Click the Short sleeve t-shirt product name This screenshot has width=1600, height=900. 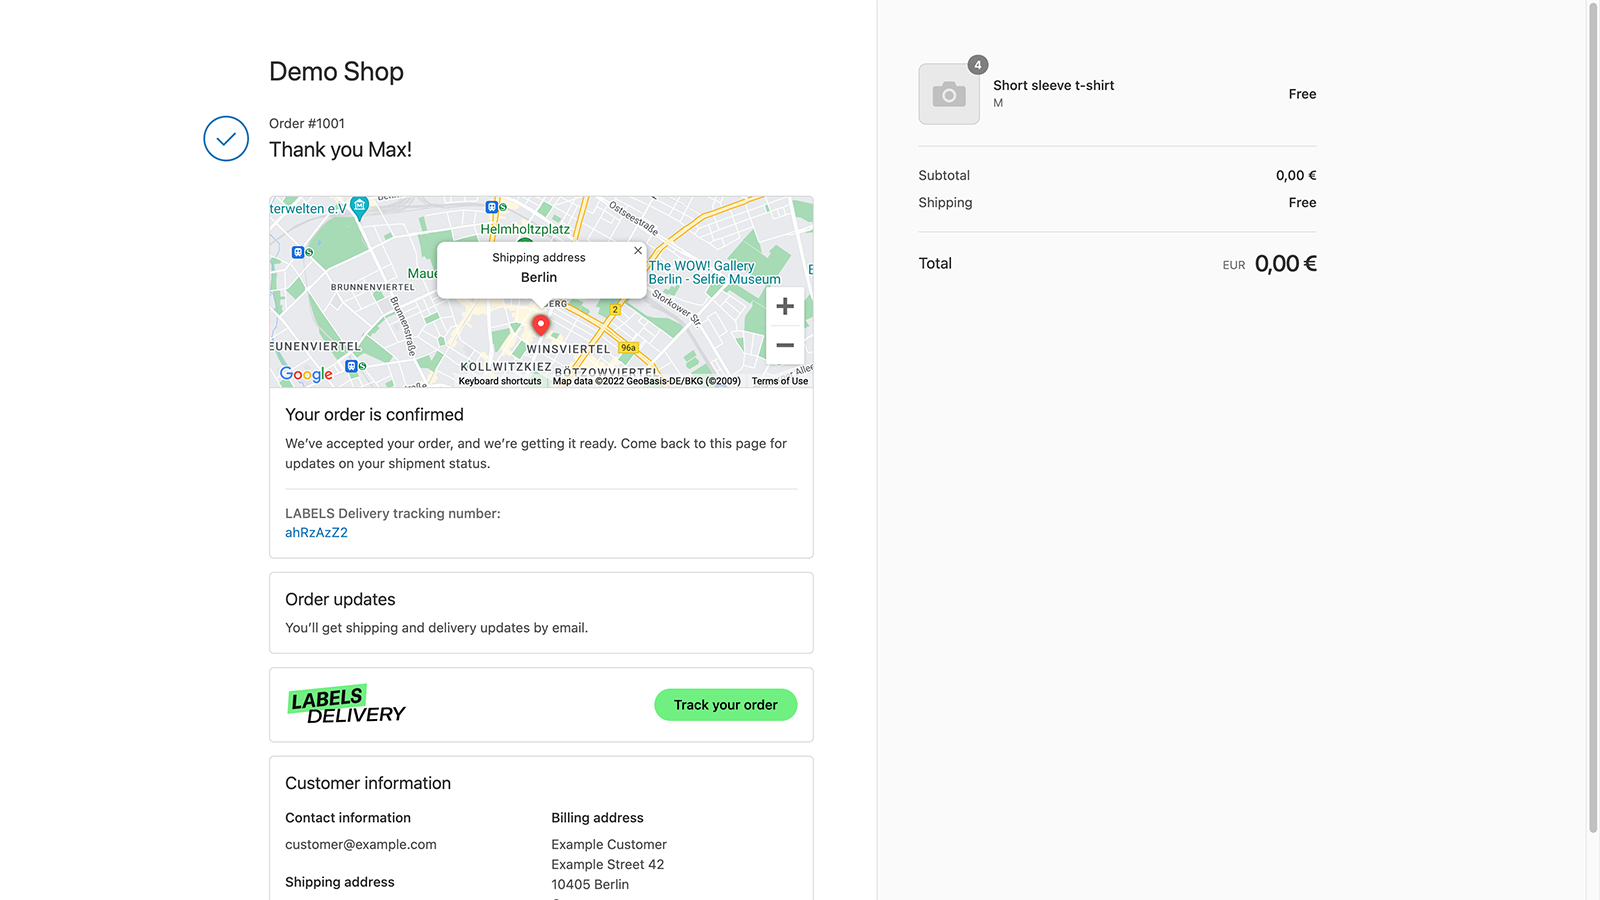[1053, 86]
